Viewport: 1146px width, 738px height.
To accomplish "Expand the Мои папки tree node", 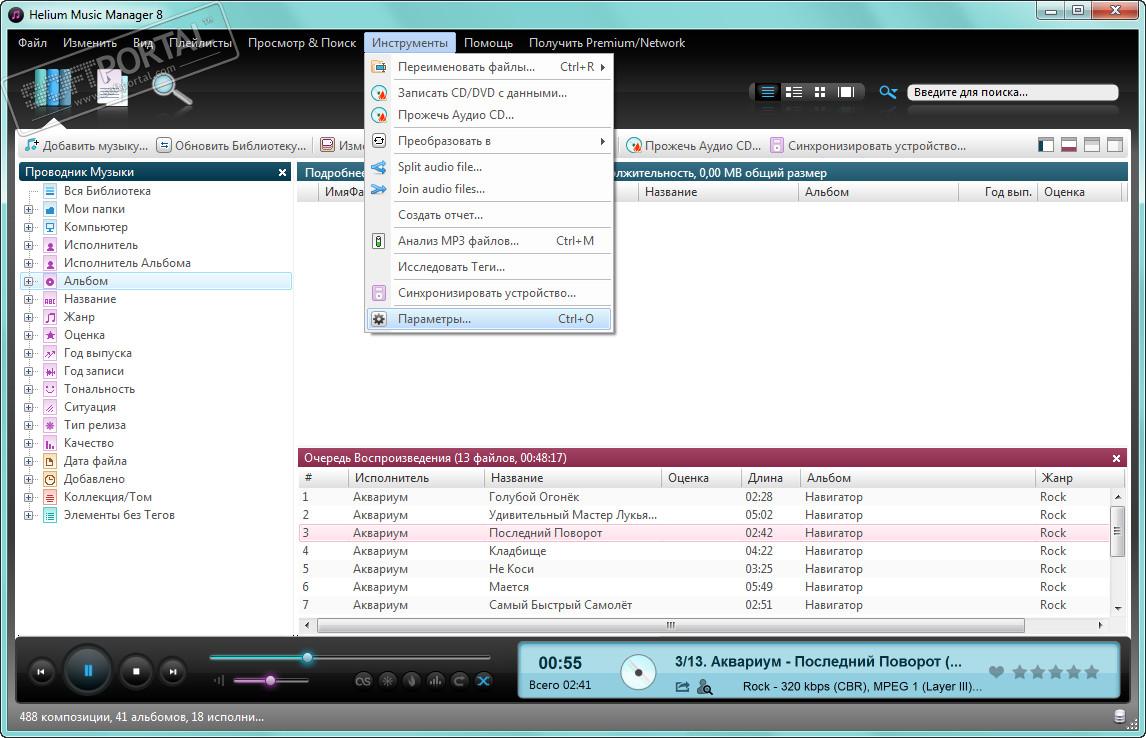I will point(29,209).
